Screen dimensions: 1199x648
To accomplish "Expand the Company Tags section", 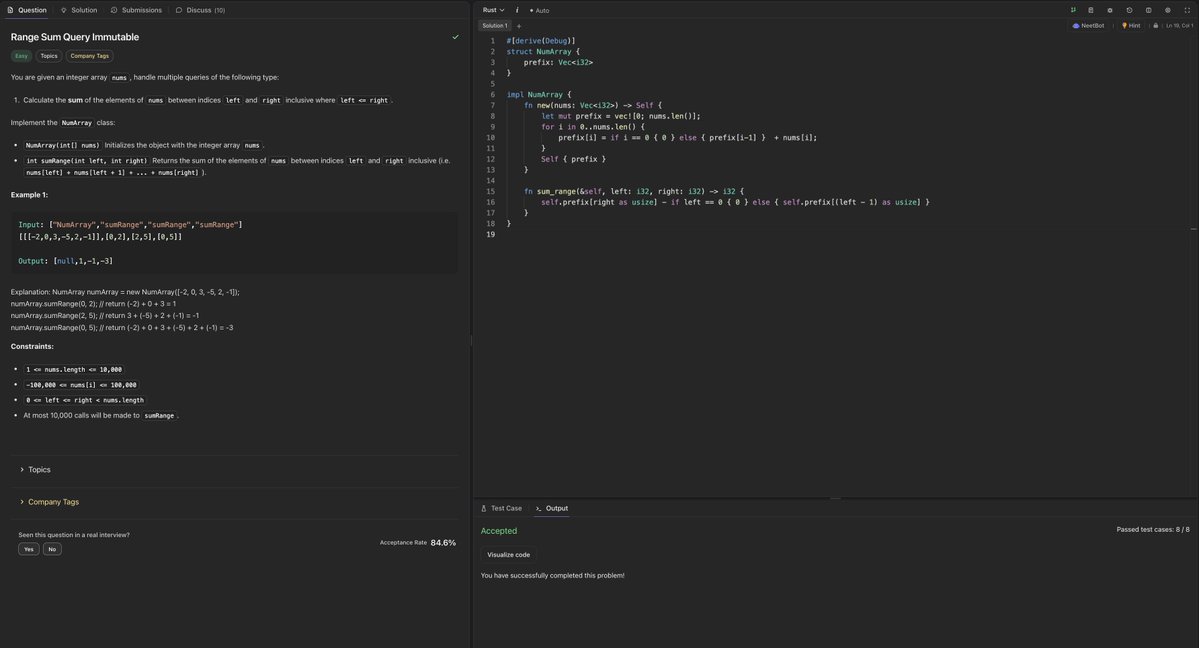I will [x=49, y=502].
